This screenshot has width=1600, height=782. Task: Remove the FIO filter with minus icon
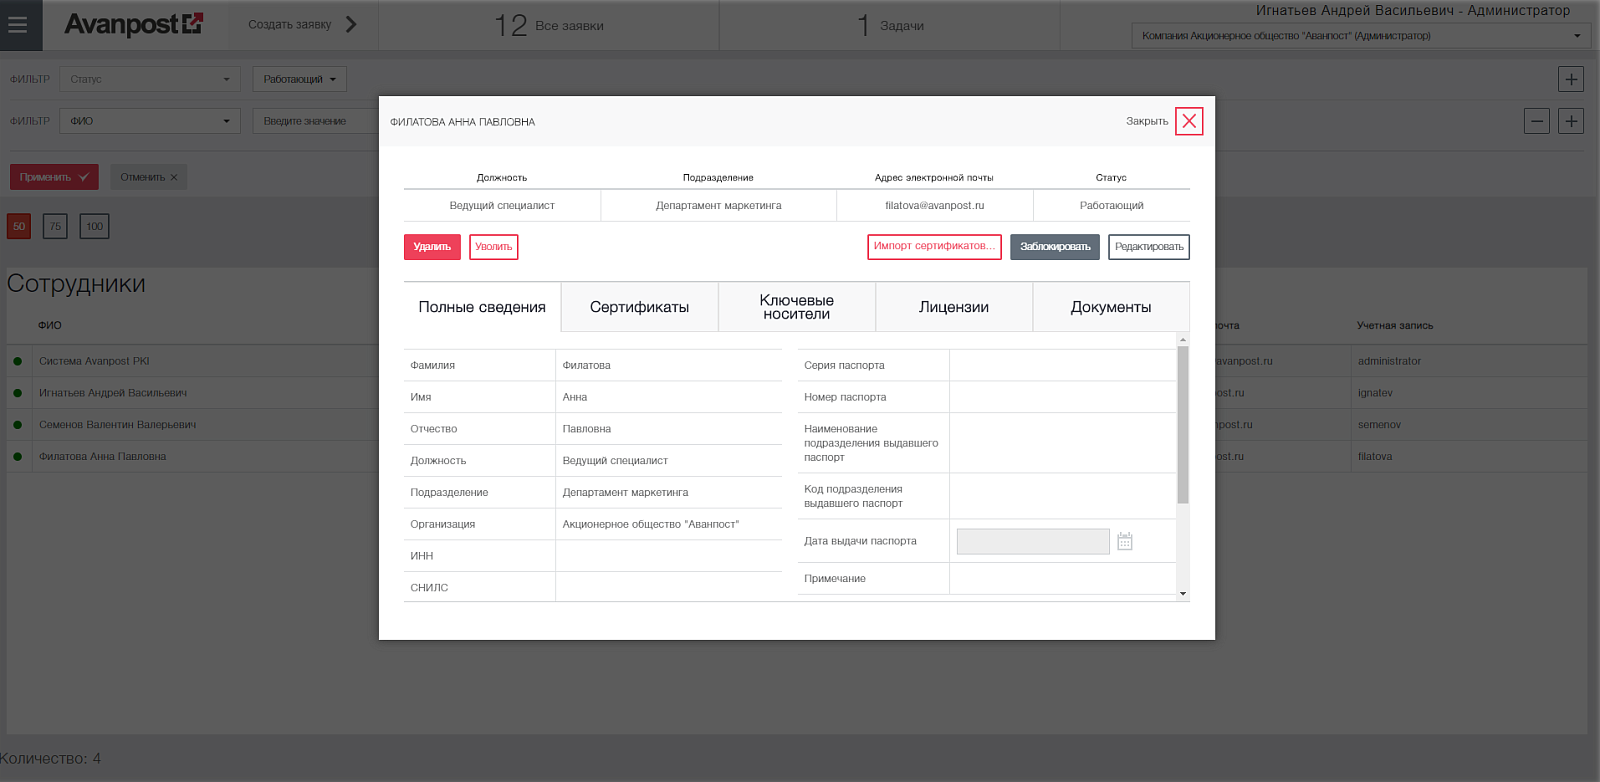(x=1537, y=121)
